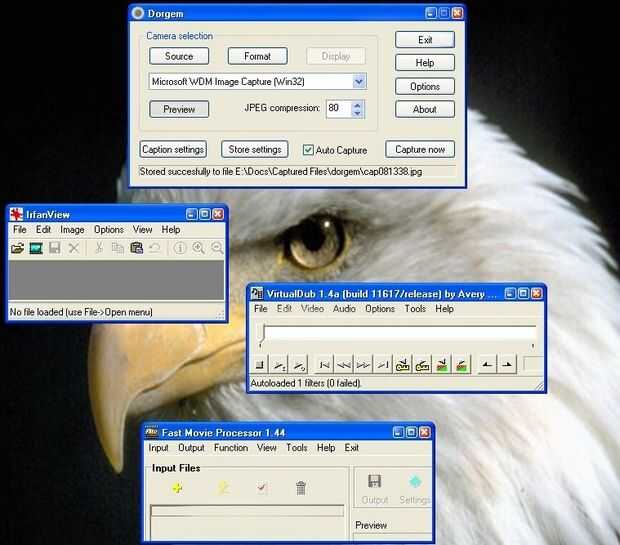Zoom out with IrfanView's magnifier minus
Screen dimensions: 620x545
[217, 248]
